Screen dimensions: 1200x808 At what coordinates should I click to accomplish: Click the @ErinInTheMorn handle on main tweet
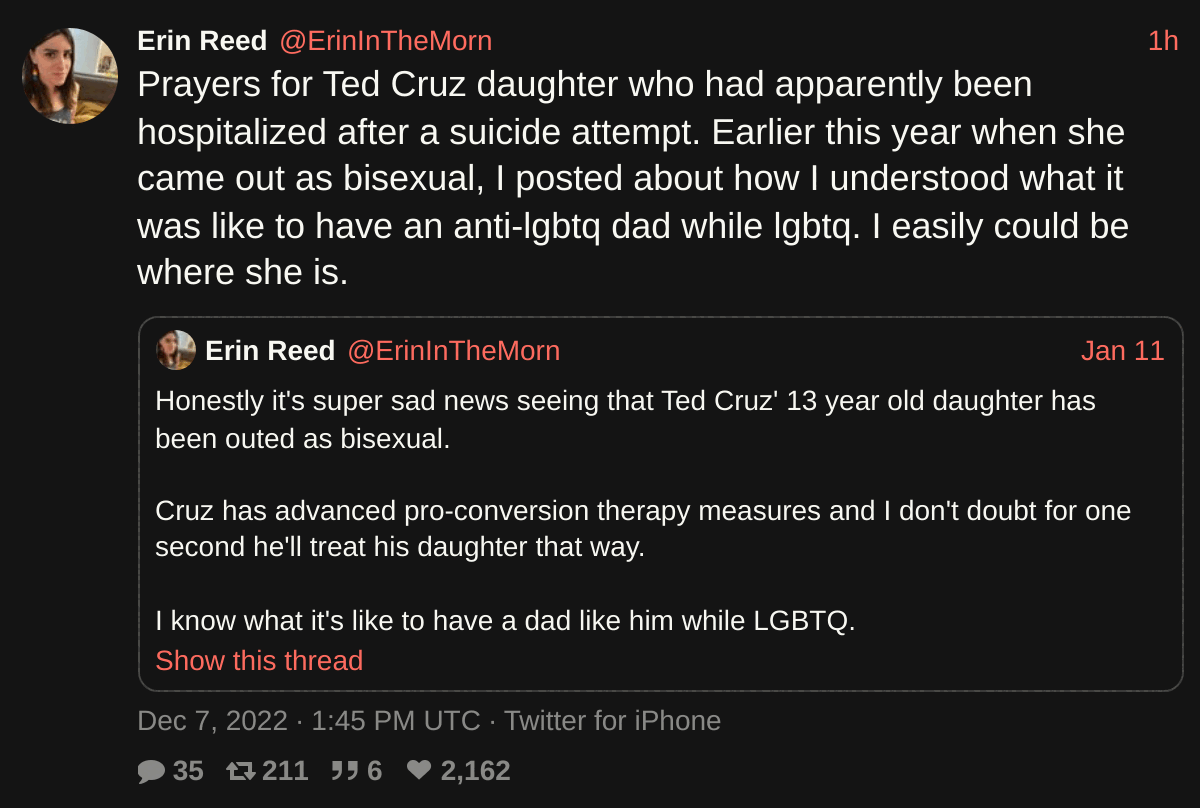(385, 41)
